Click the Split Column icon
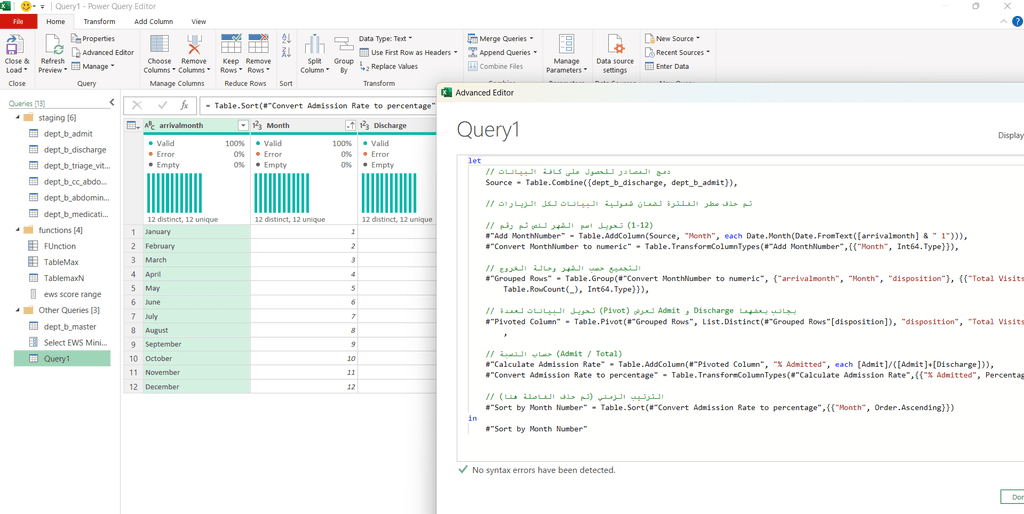 coord(315,45)
